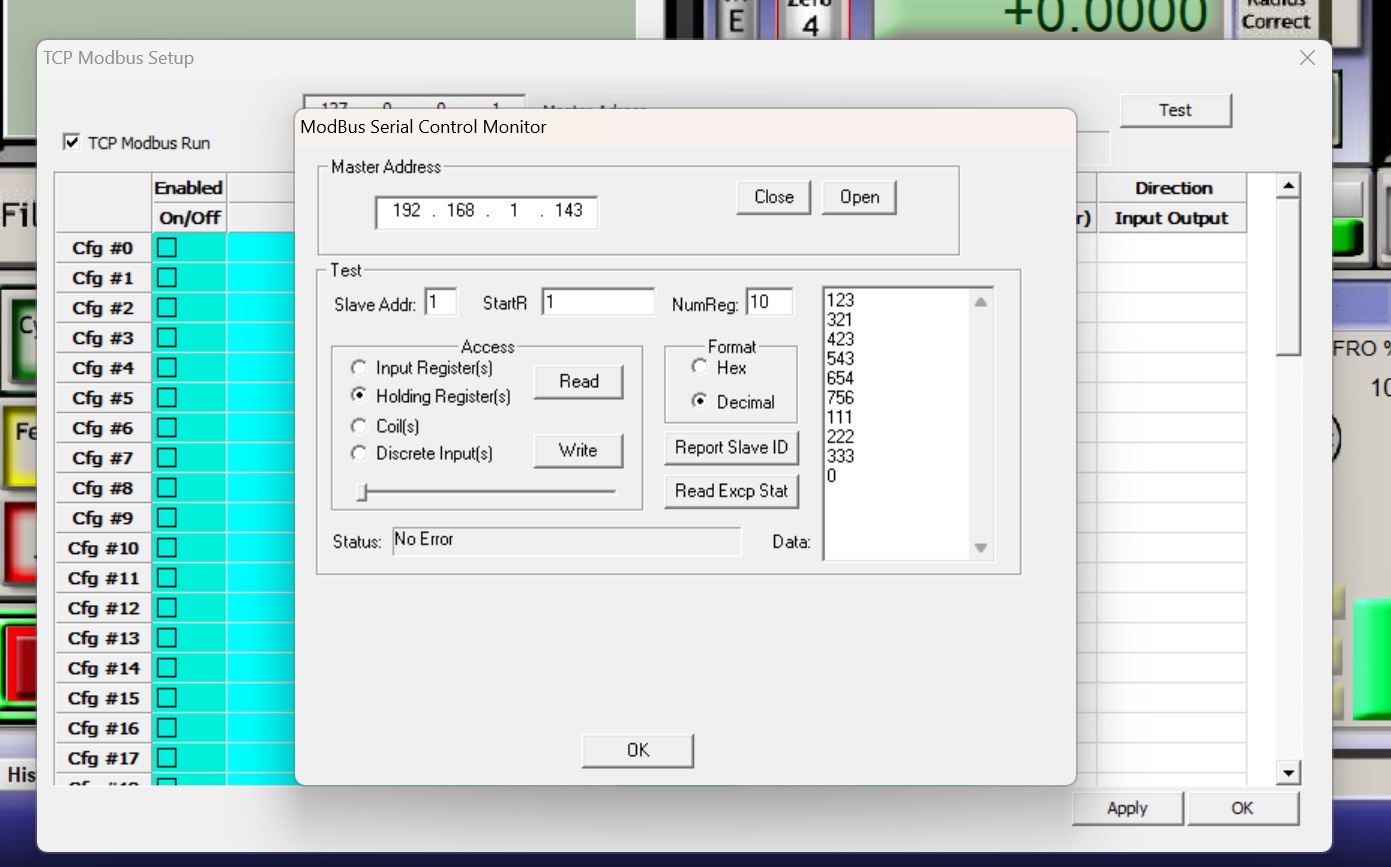This screenshot has width=1391, height=867.
Task: Click the Direction column header
Action: pyautogui.click(x=1173, y=188)
